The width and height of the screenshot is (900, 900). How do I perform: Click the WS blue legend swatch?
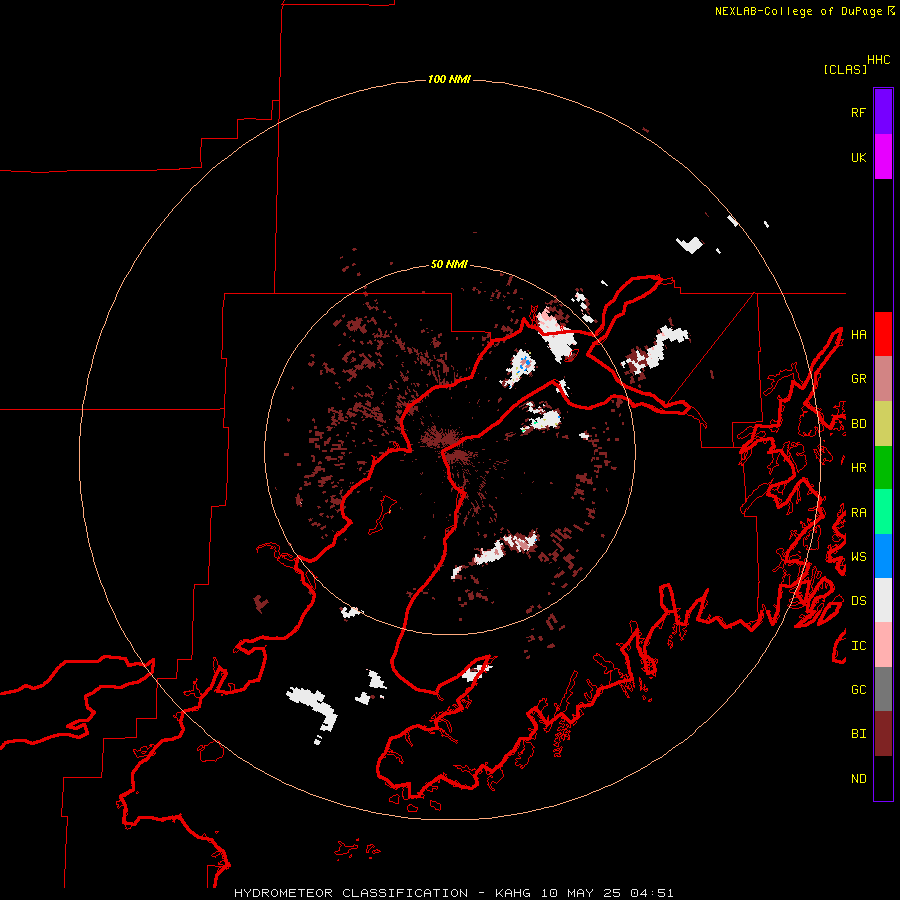(883, 556)
